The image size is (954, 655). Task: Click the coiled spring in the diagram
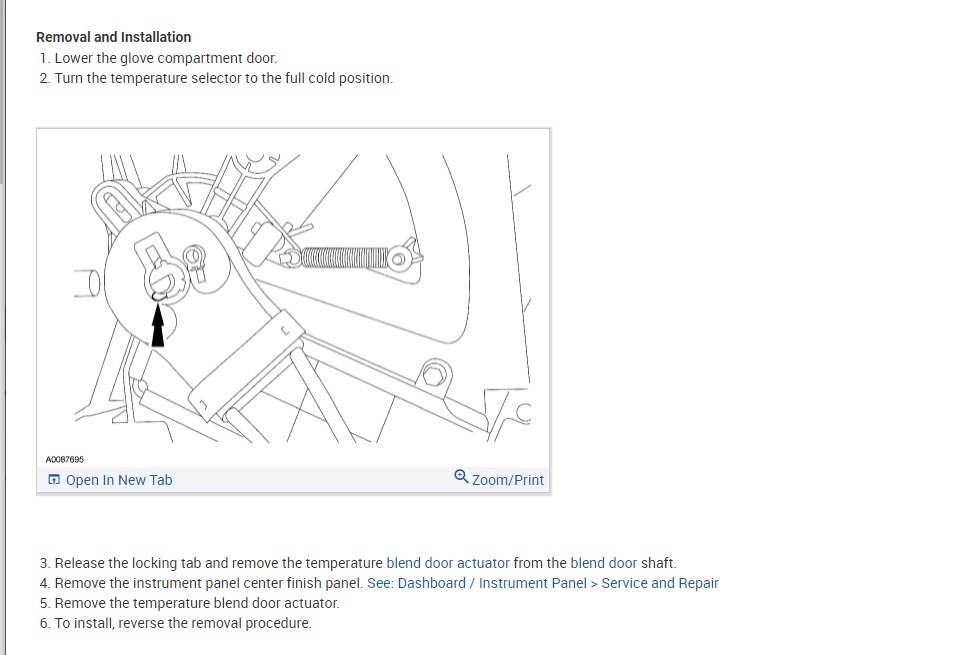344,258
